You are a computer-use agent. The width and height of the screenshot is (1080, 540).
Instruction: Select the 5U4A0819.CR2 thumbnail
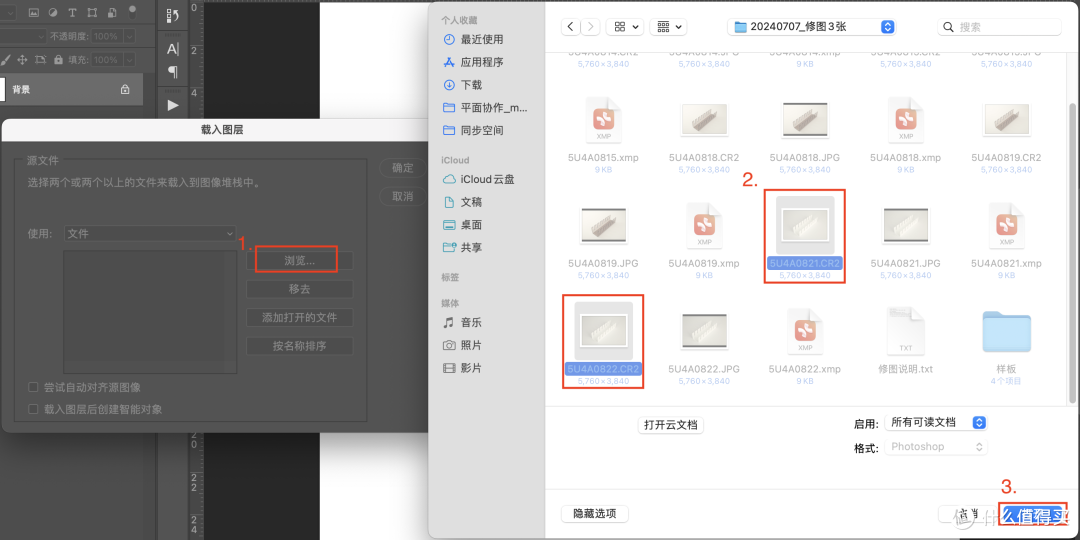1007,120
